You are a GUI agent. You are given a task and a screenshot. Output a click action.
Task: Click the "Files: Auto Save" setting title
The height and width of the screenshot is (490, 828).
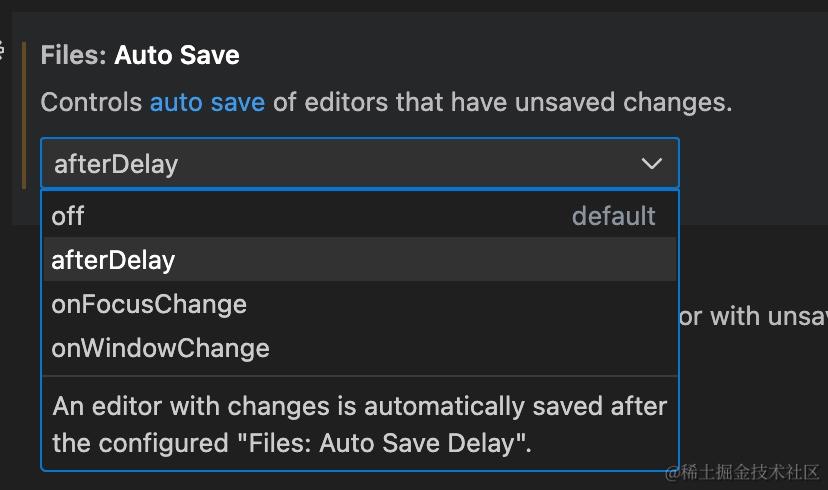(140, 54)
